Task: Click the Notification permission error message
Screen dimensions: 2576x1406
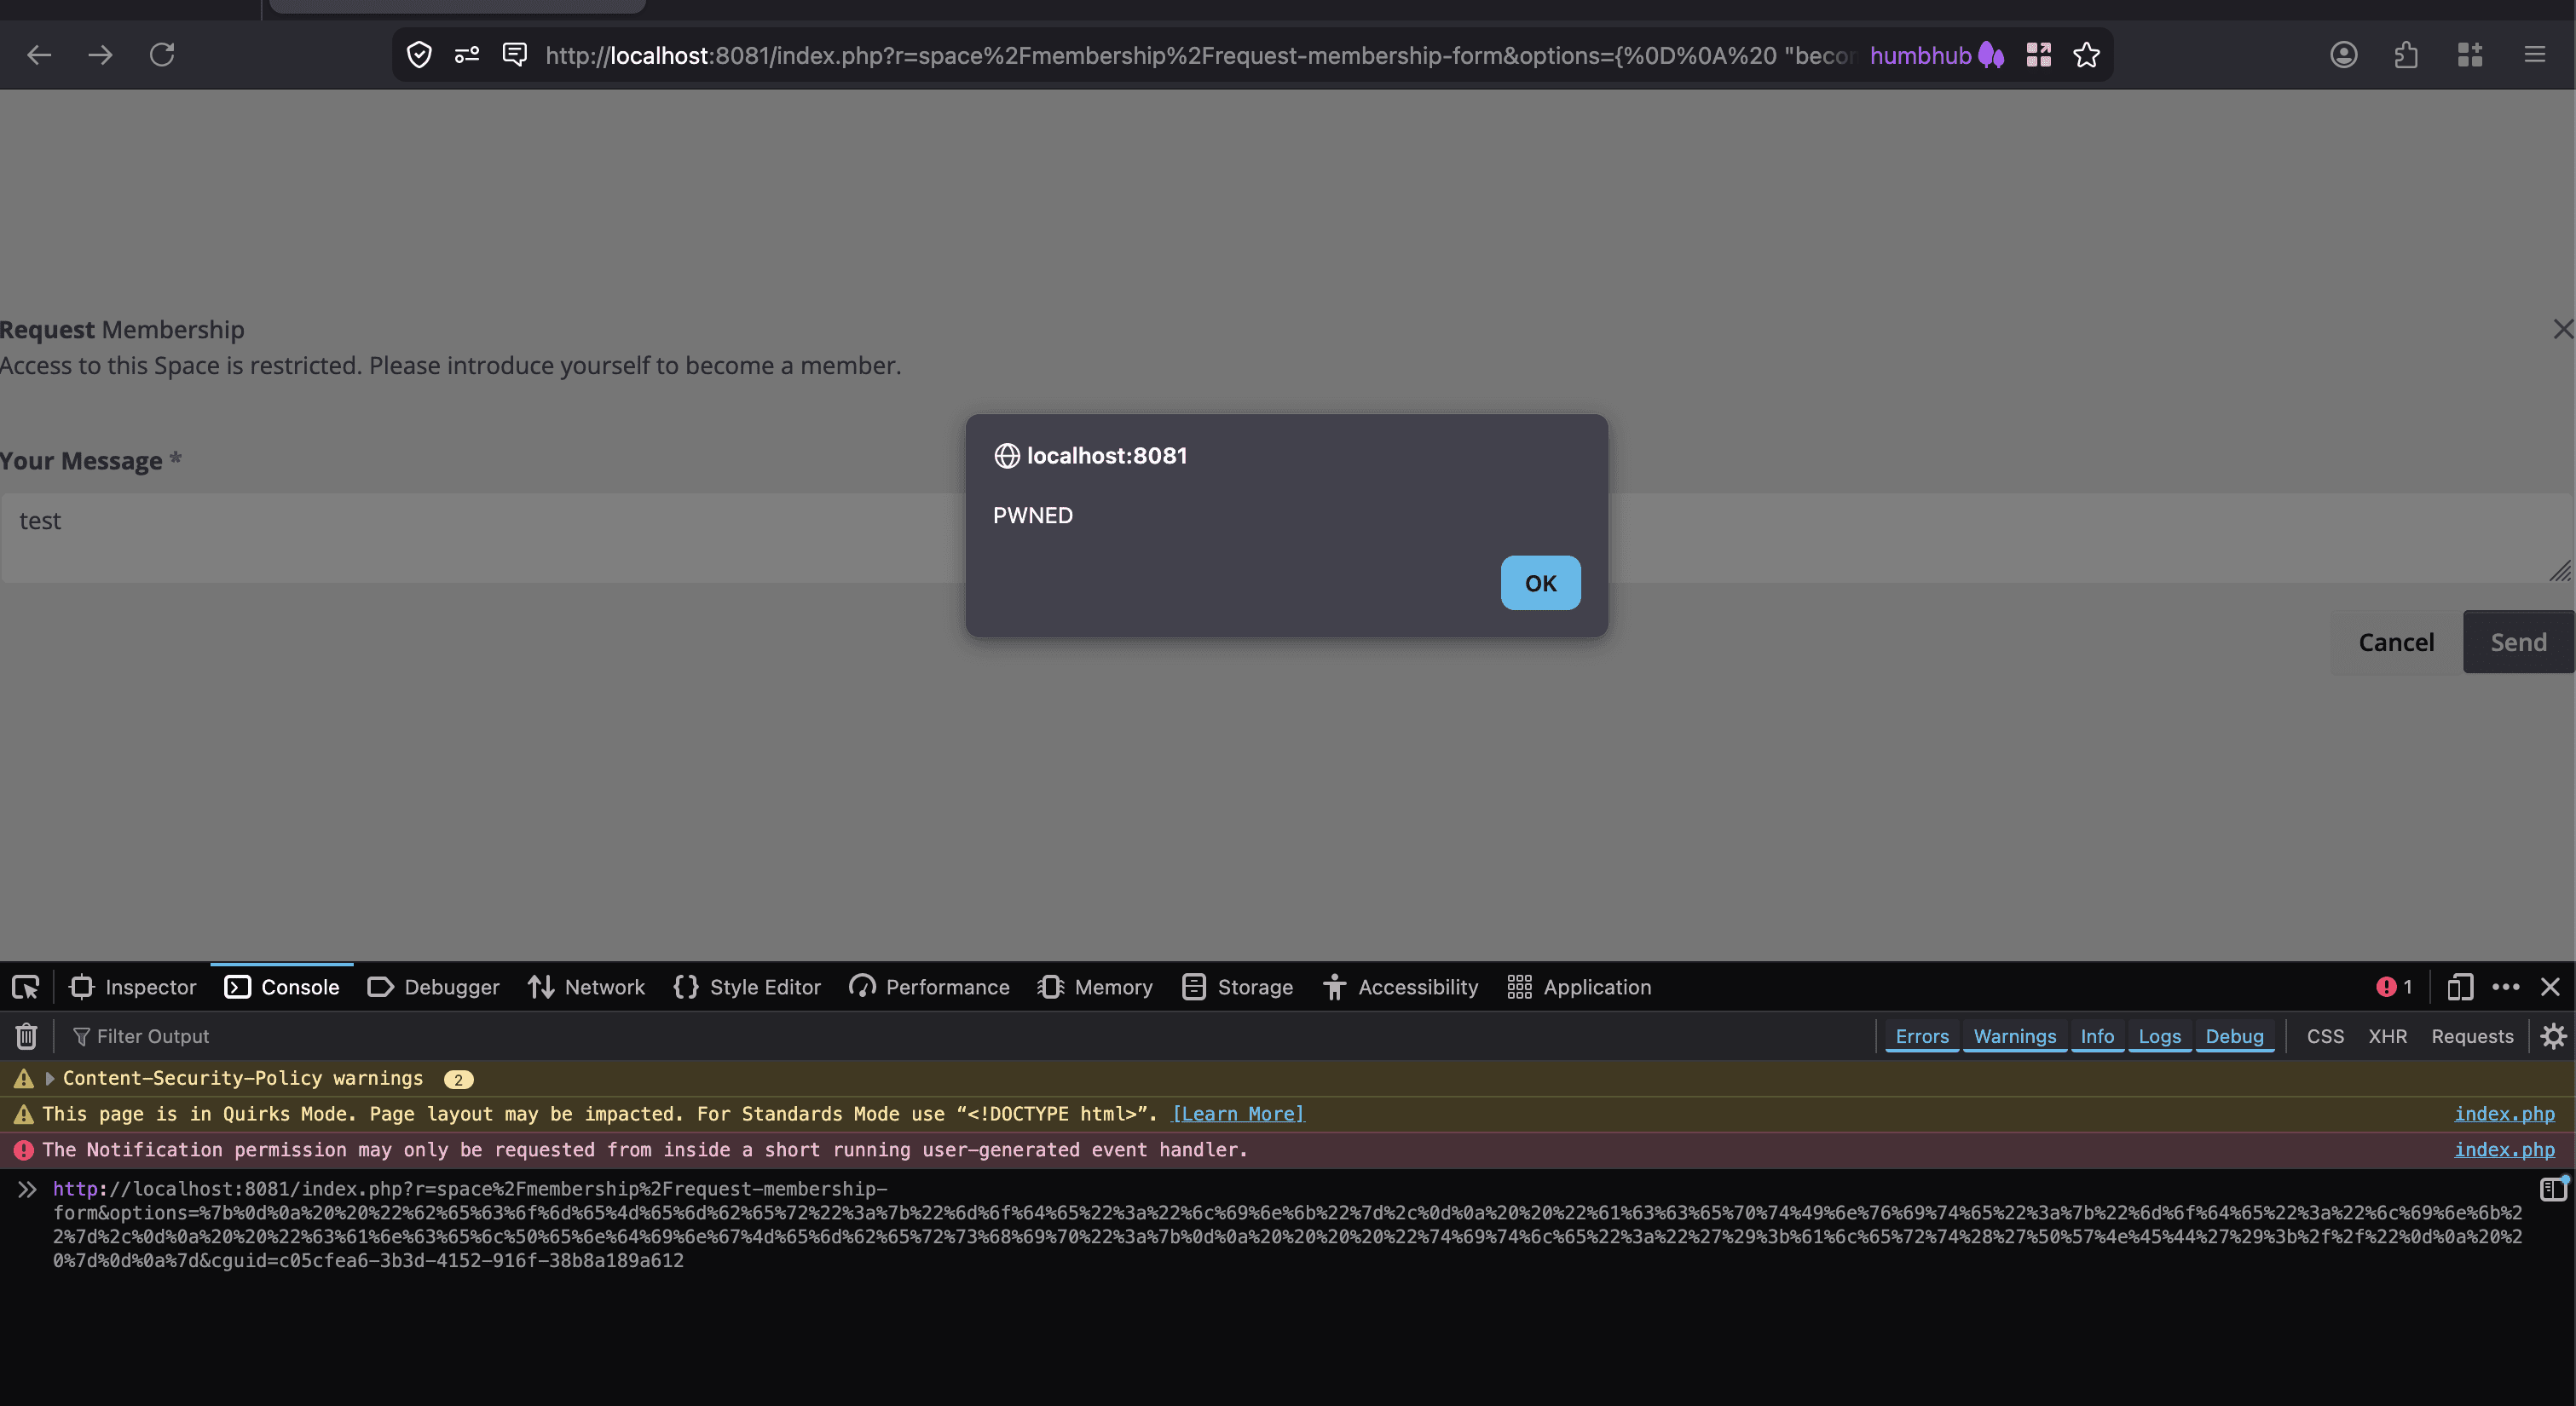Action: [x=645, y=1149]
